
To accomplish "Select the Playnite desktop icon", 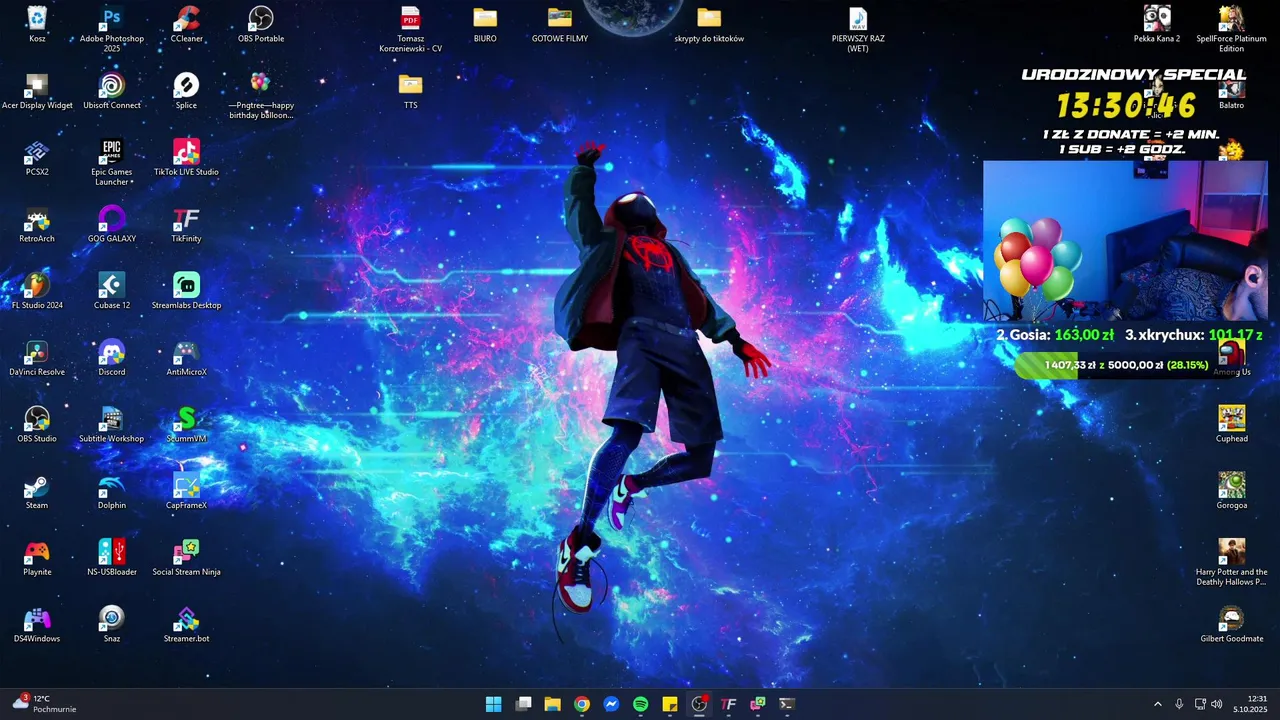I will click(x=37, y=558).
